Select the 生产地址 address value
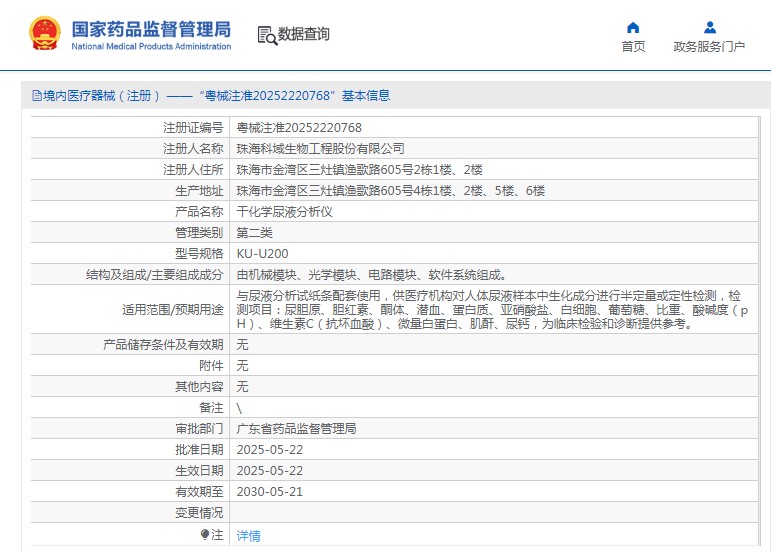 click(x=391, y=191)
